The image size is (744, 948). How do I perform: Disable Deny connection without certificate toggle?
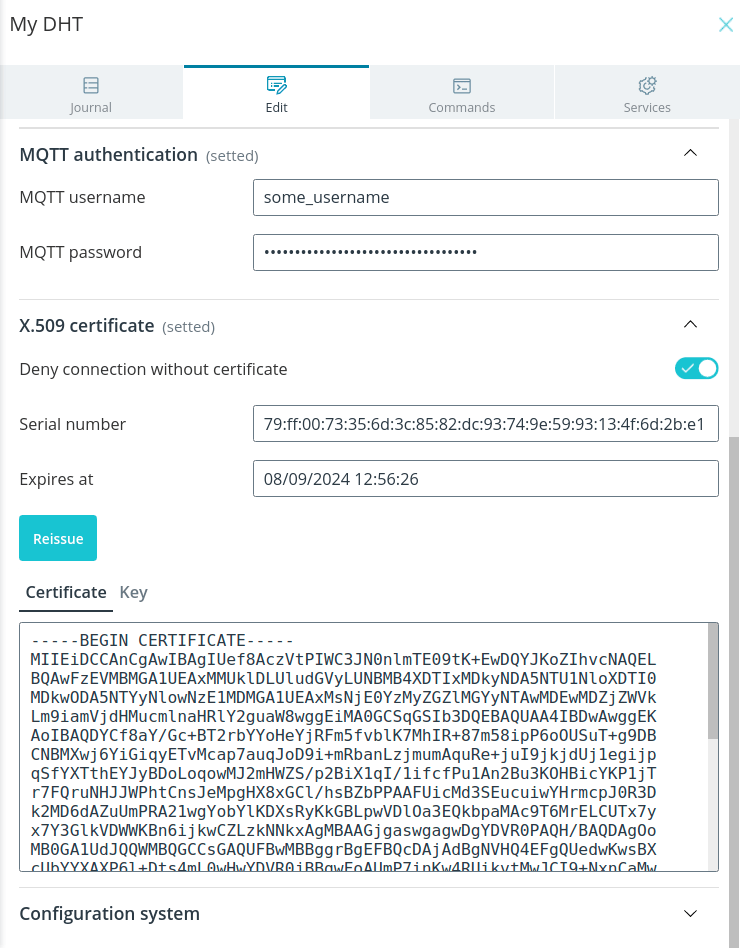pos(696,368)
